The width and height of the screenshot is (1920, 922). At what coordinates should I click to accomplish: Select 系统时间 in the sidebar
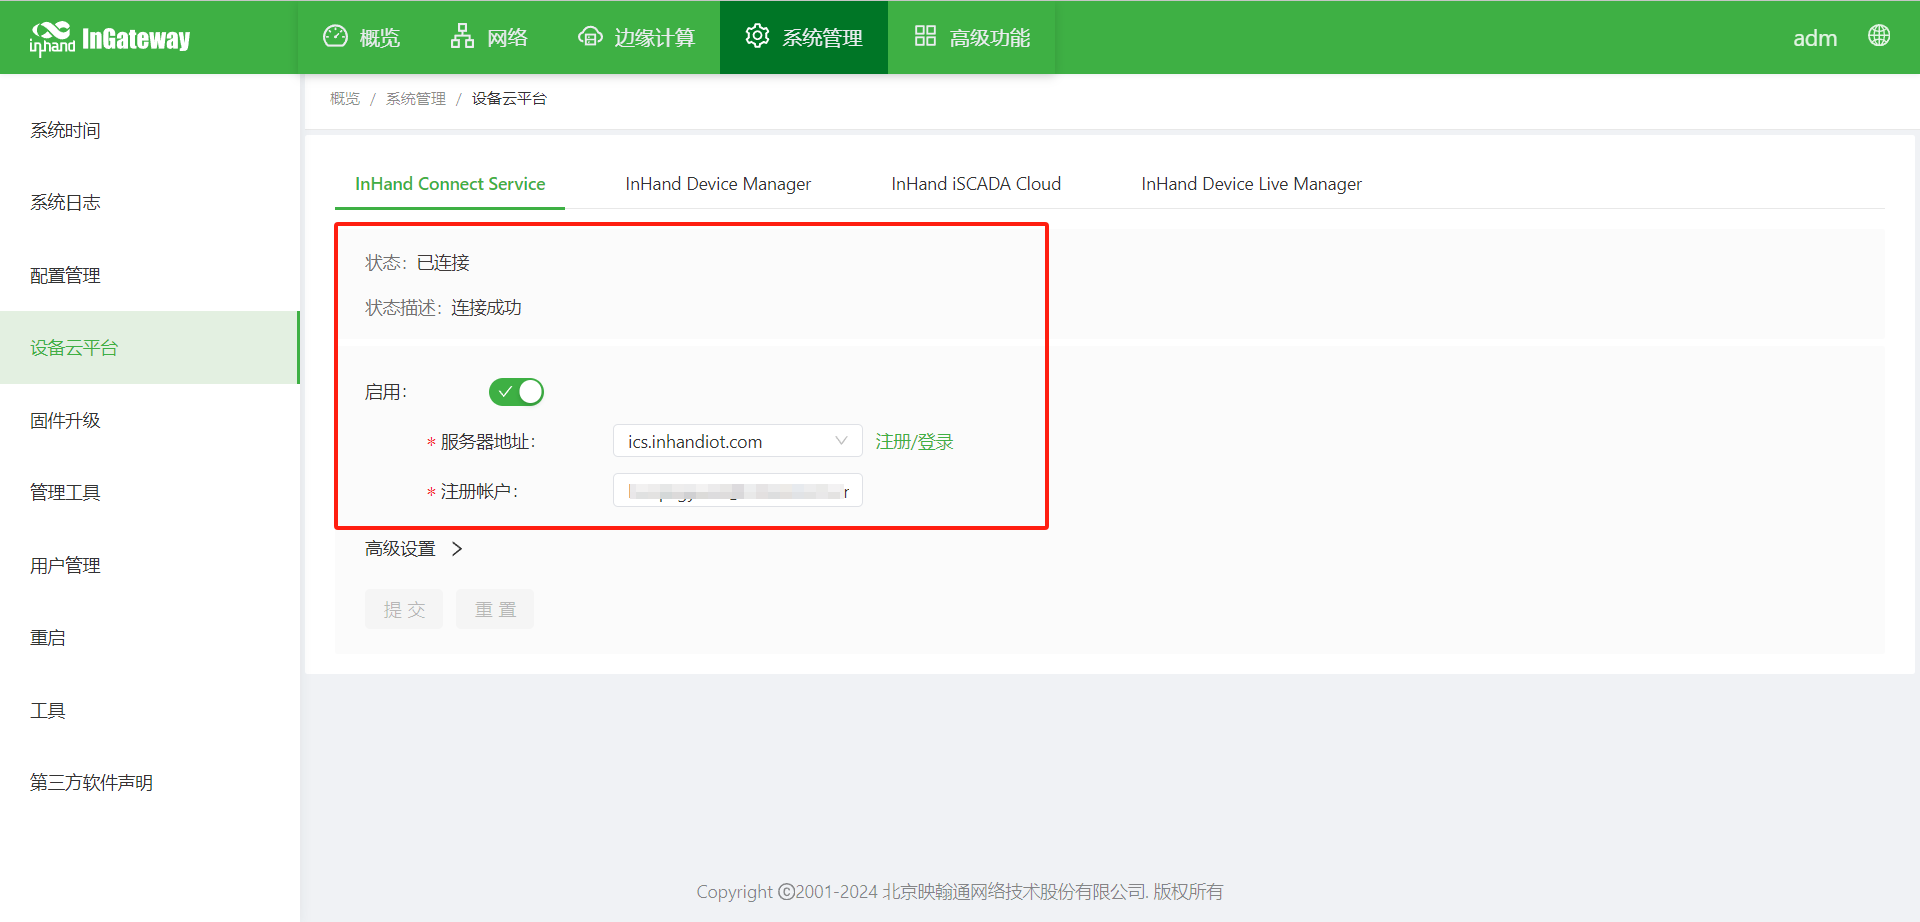click(150, 130)
